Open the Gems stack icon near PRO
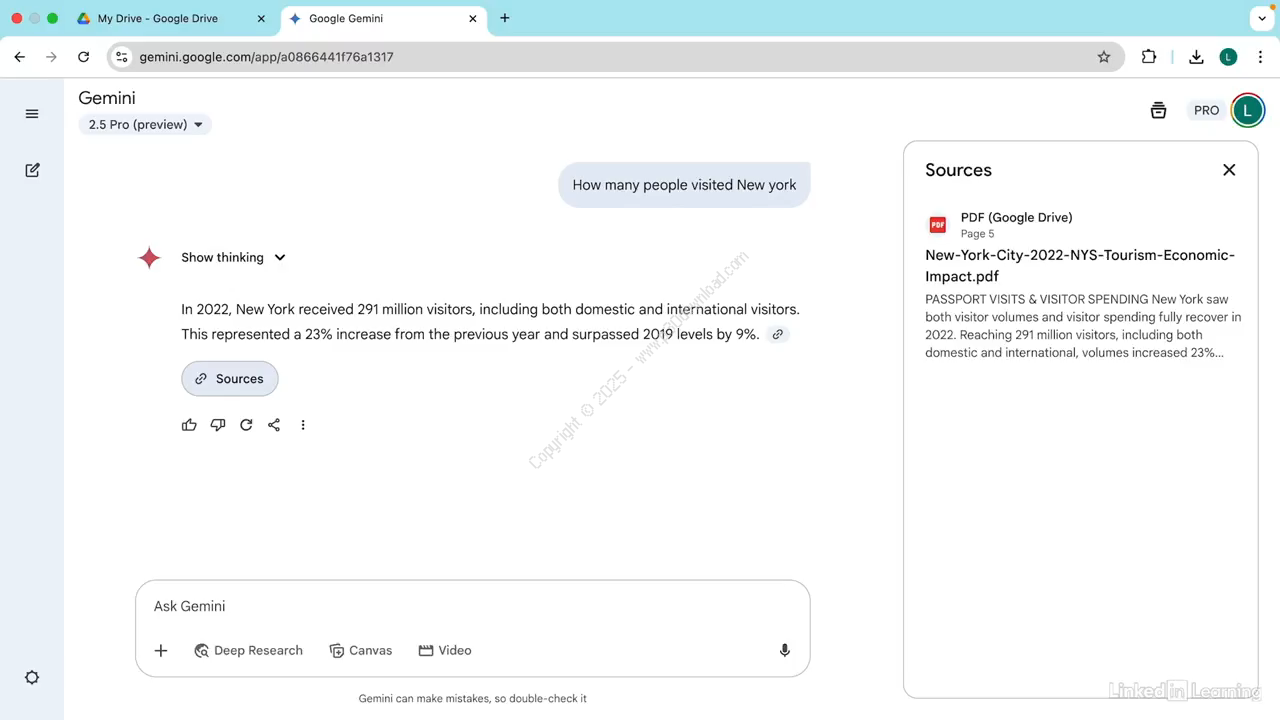1280x720 pixels. coord(1158,111)
